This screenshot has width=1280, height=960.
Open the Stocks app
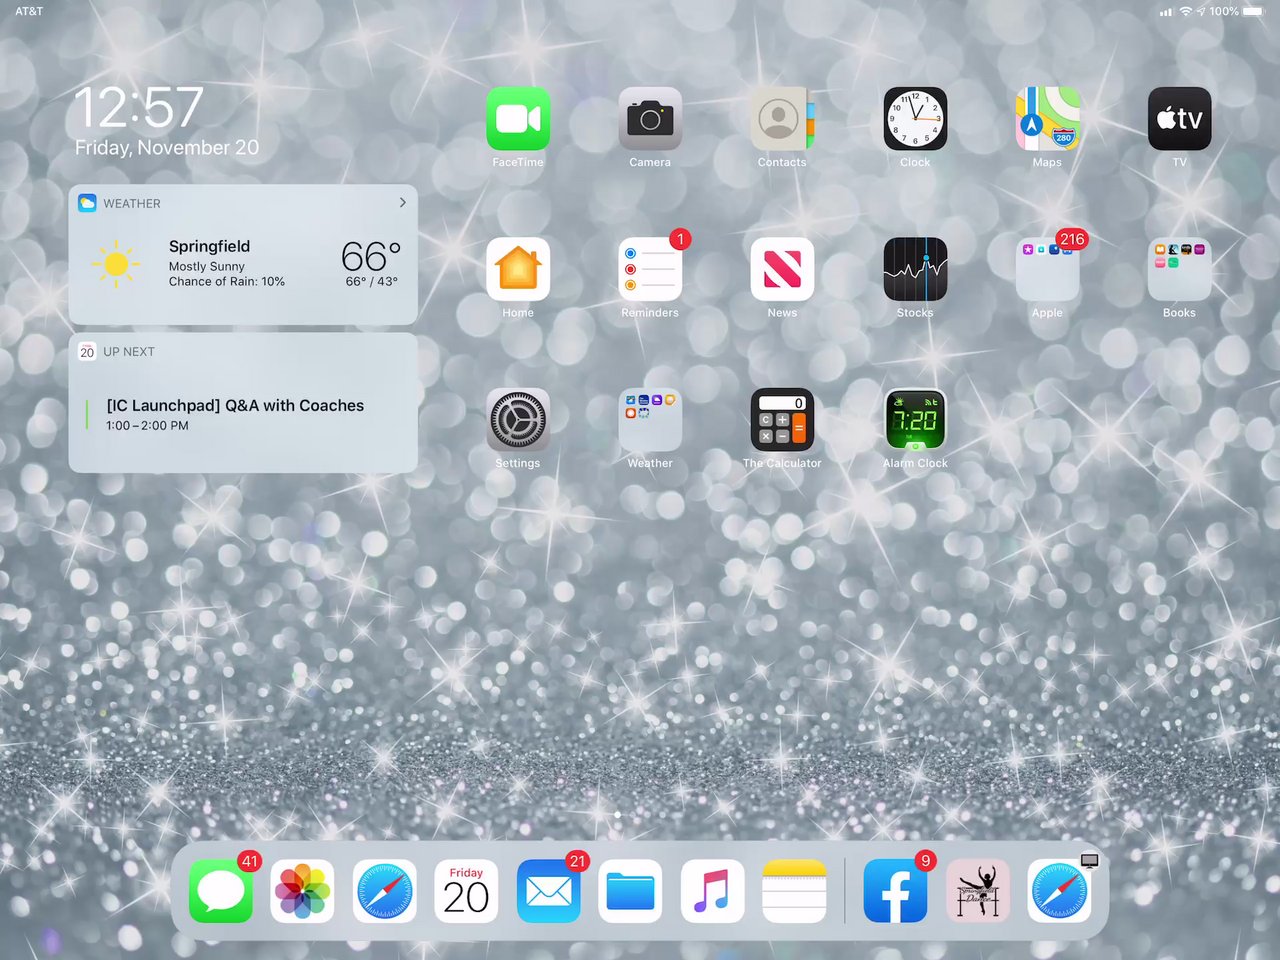coord(915,269)
